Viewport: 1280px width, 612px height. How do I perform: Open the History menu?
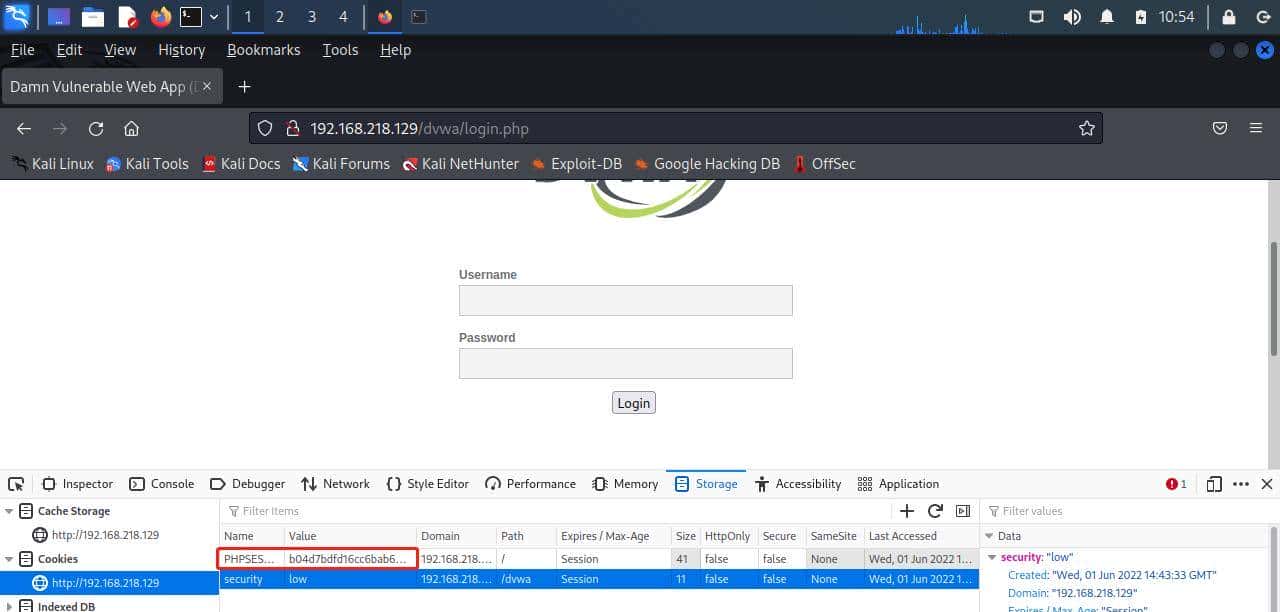pyautogui.click(x=181, y=50)
